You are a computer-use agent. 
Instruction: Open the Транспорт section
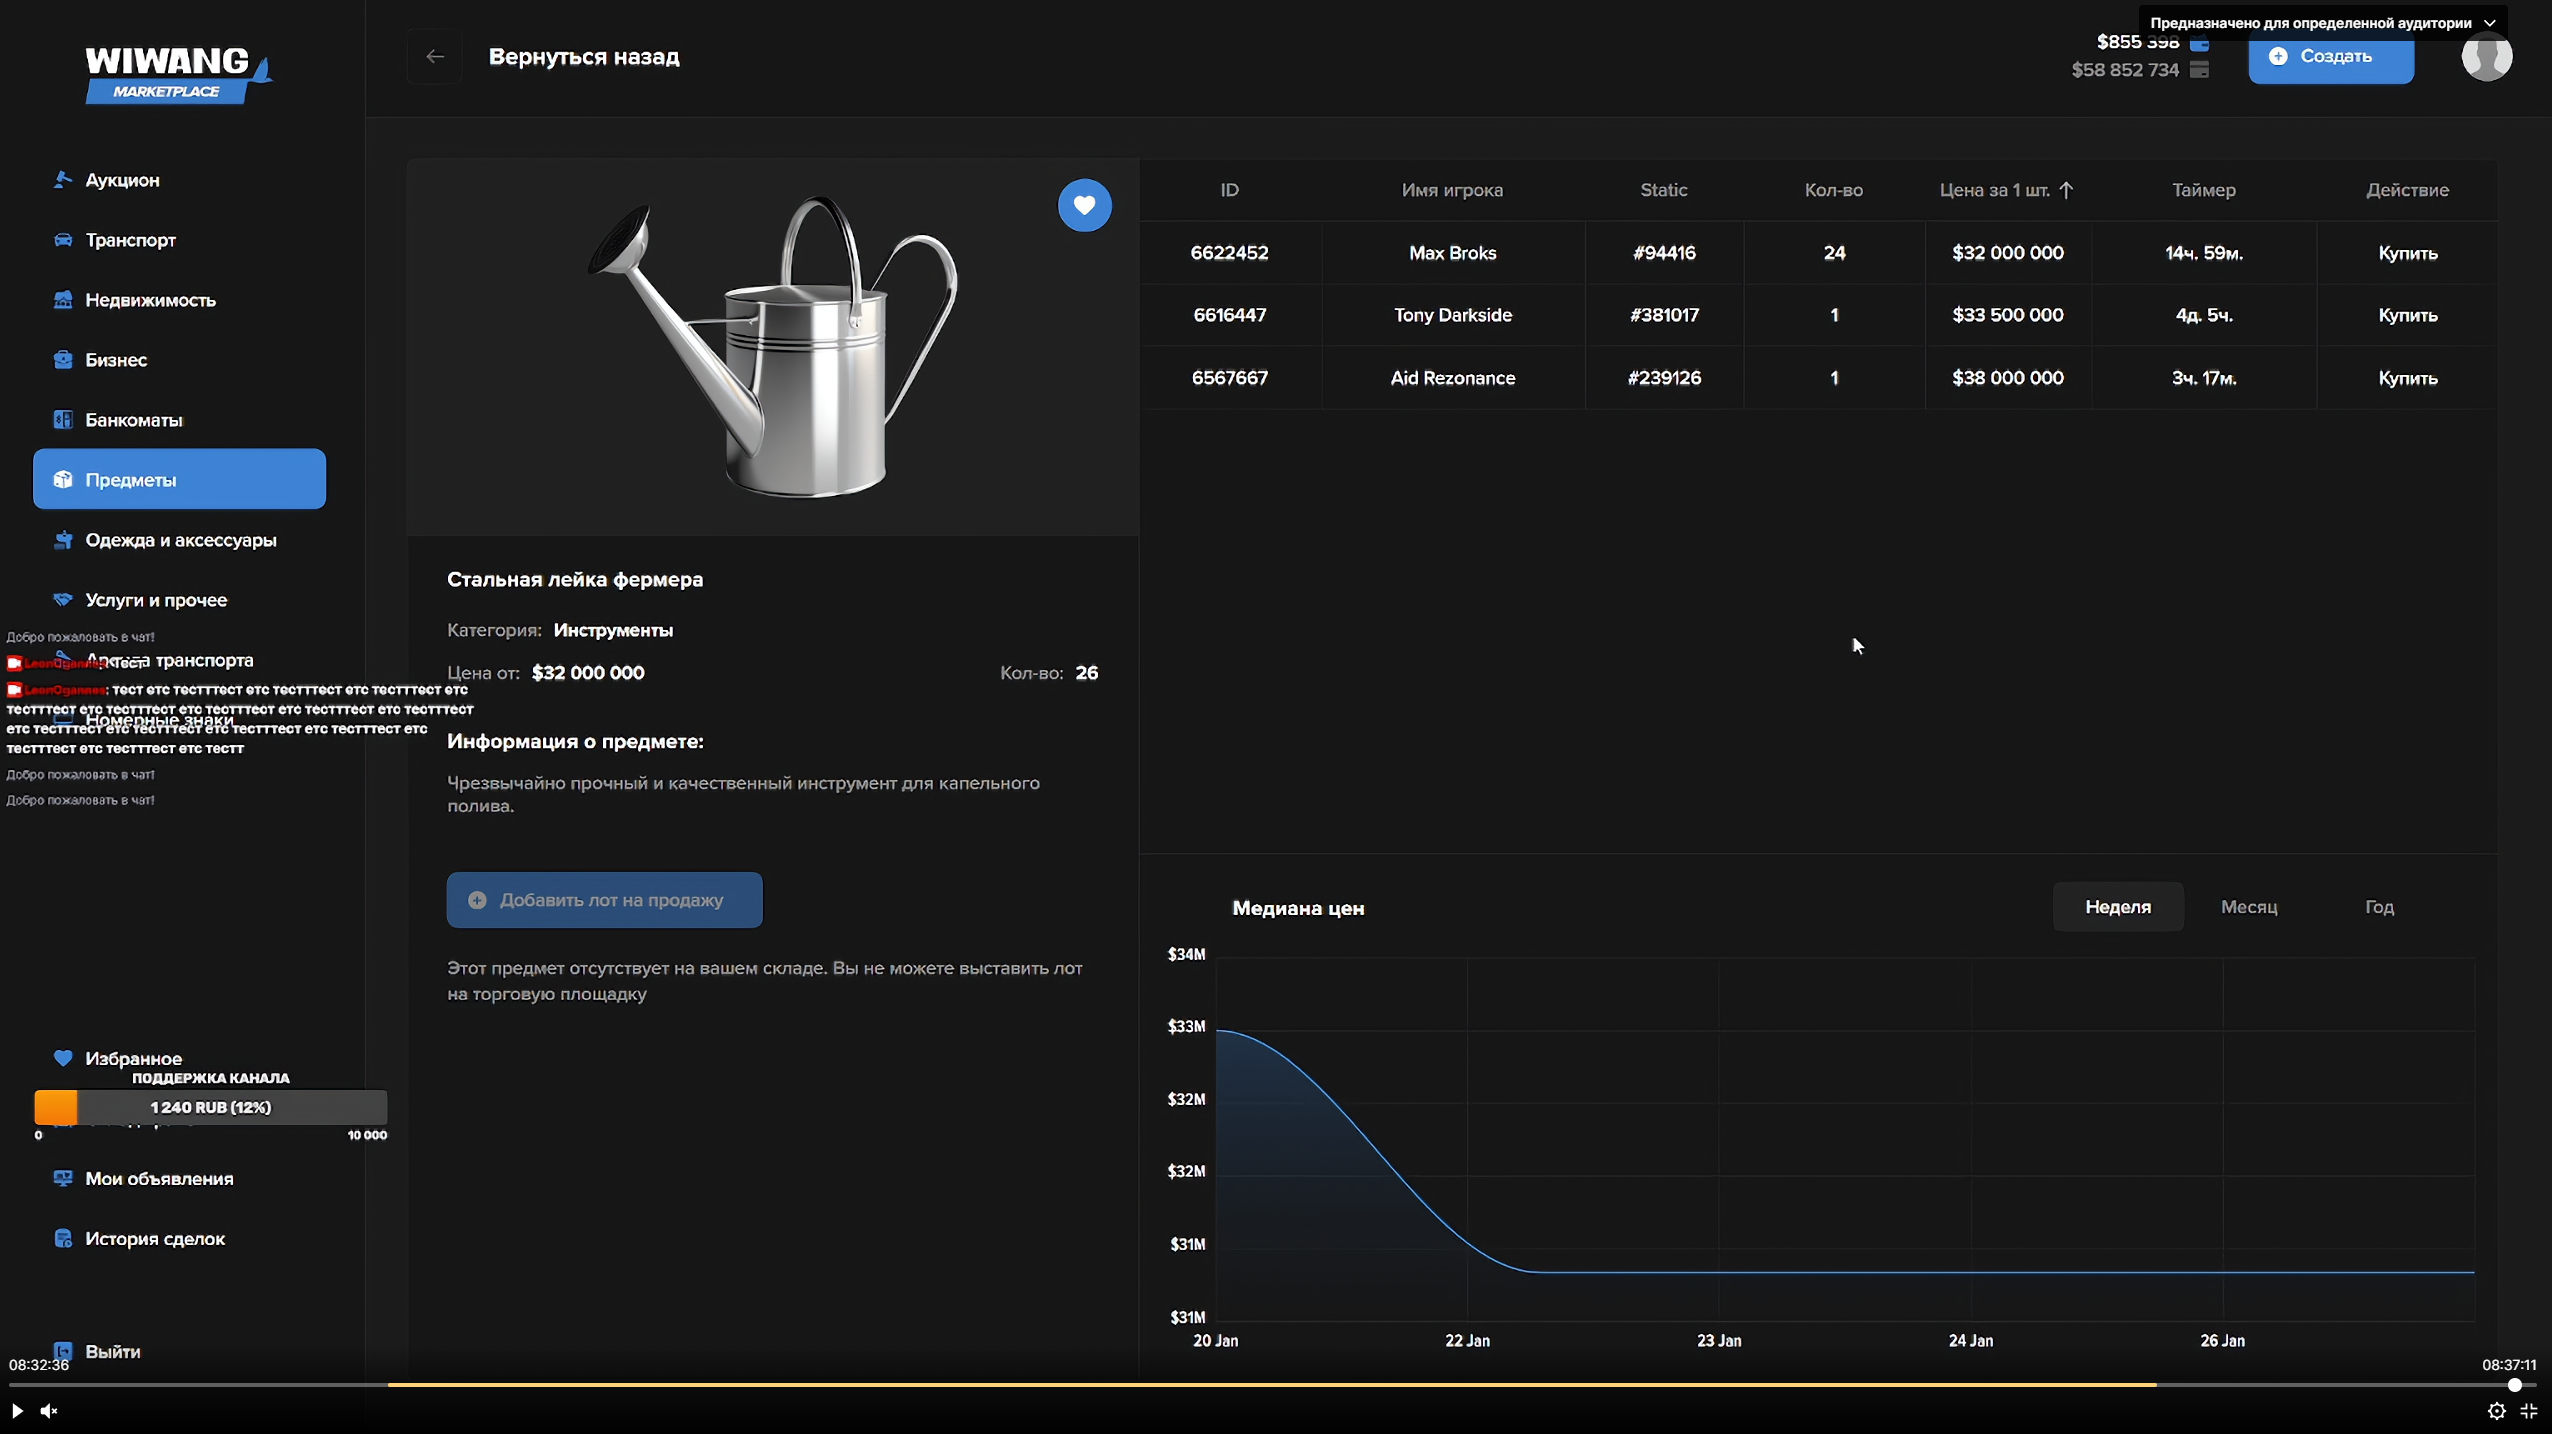click(x=130, y=240)
